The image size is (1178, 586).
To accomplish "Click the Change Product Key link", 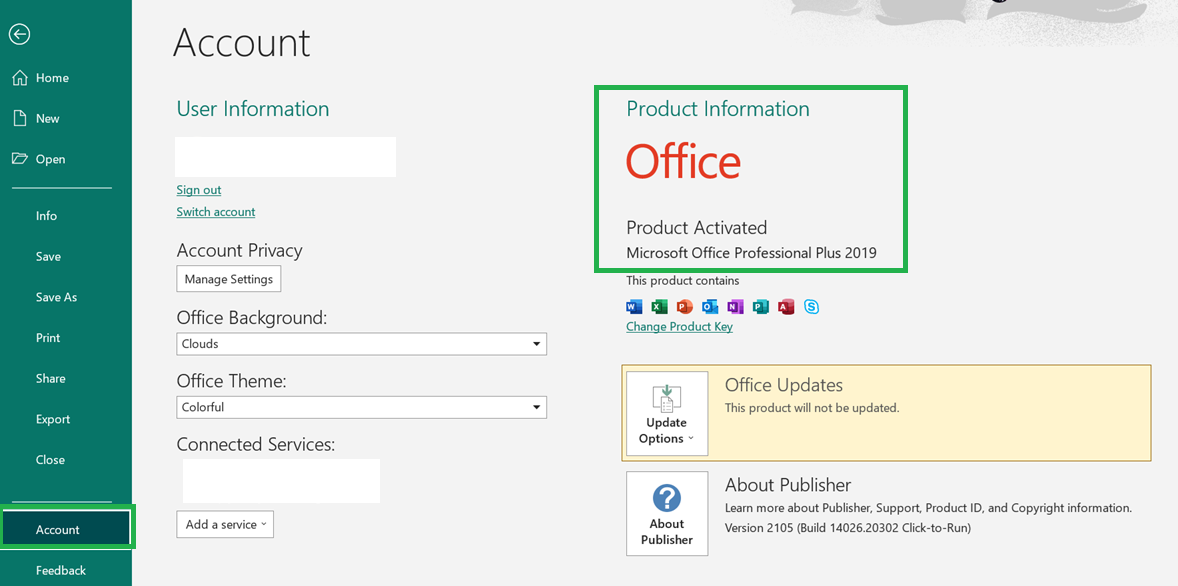I will (679, 327).
